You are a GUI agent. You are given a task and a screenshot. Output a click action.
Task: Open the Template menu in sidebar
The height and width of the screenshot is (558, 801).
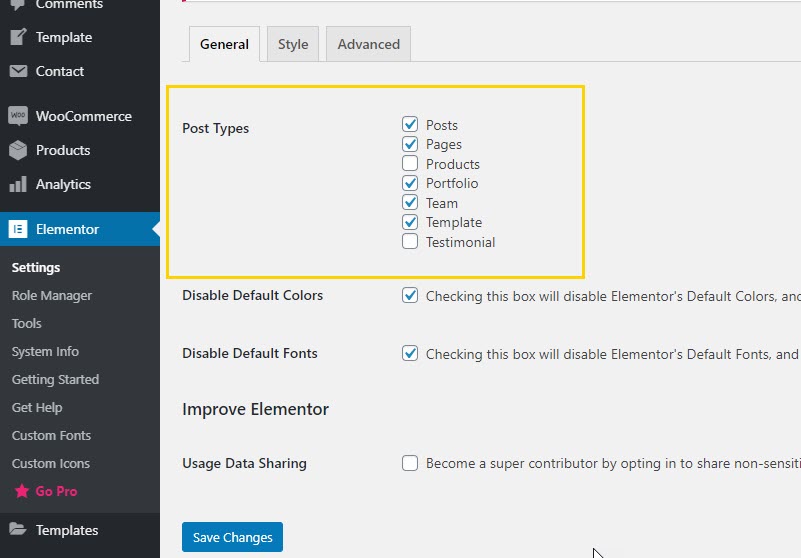tap(80, 37)
